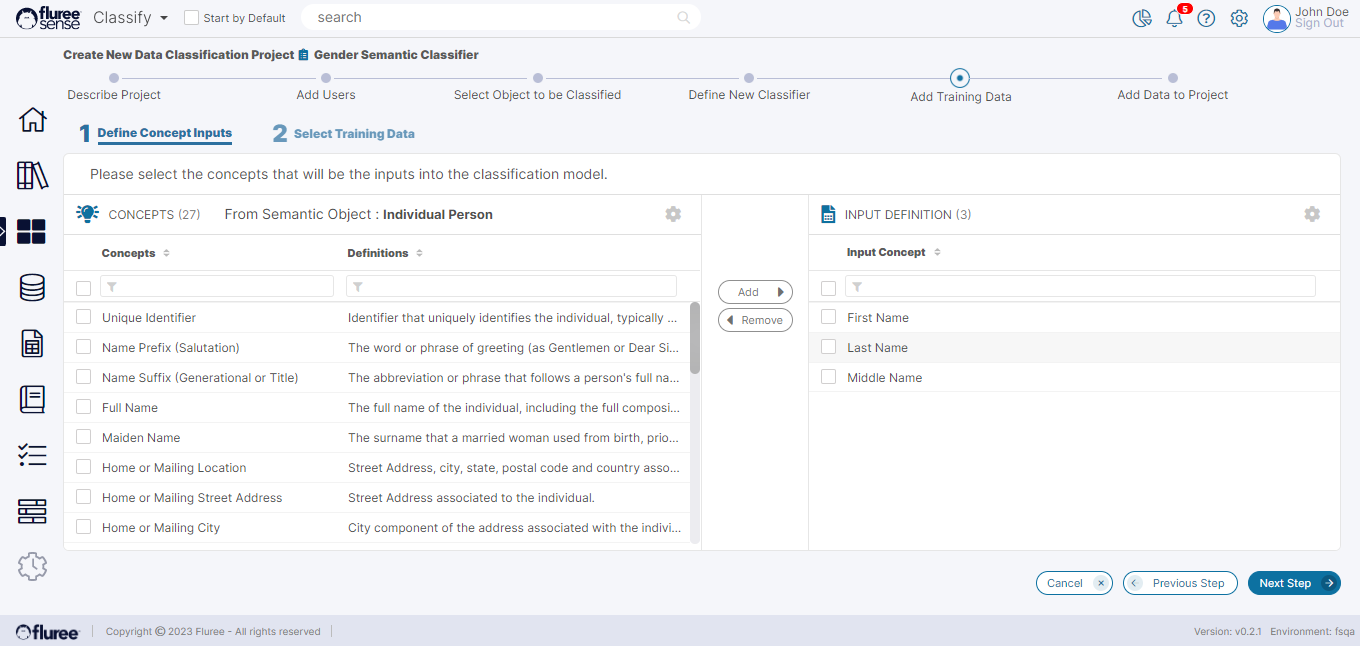This screenshot has width=1360, height=646.
Task: Open the checklist icon in sidebar
Action: 32,456
